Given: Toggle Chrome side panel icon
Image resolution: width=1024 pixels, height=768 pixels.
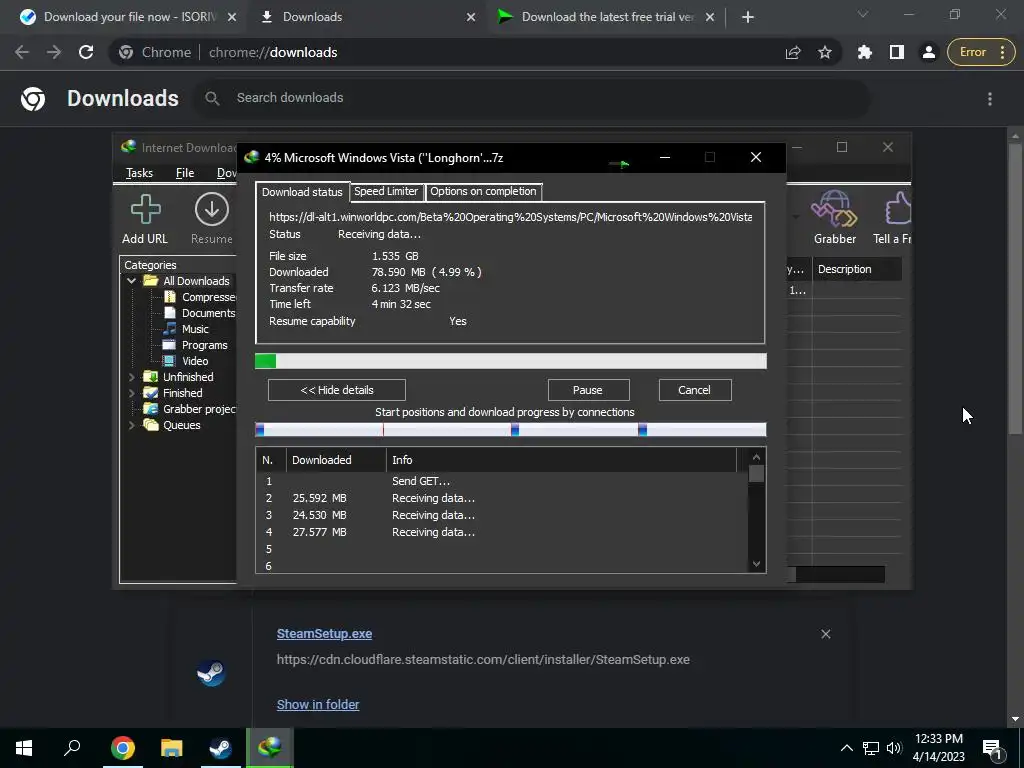Looking at the screenshot, I should [897, 52].
